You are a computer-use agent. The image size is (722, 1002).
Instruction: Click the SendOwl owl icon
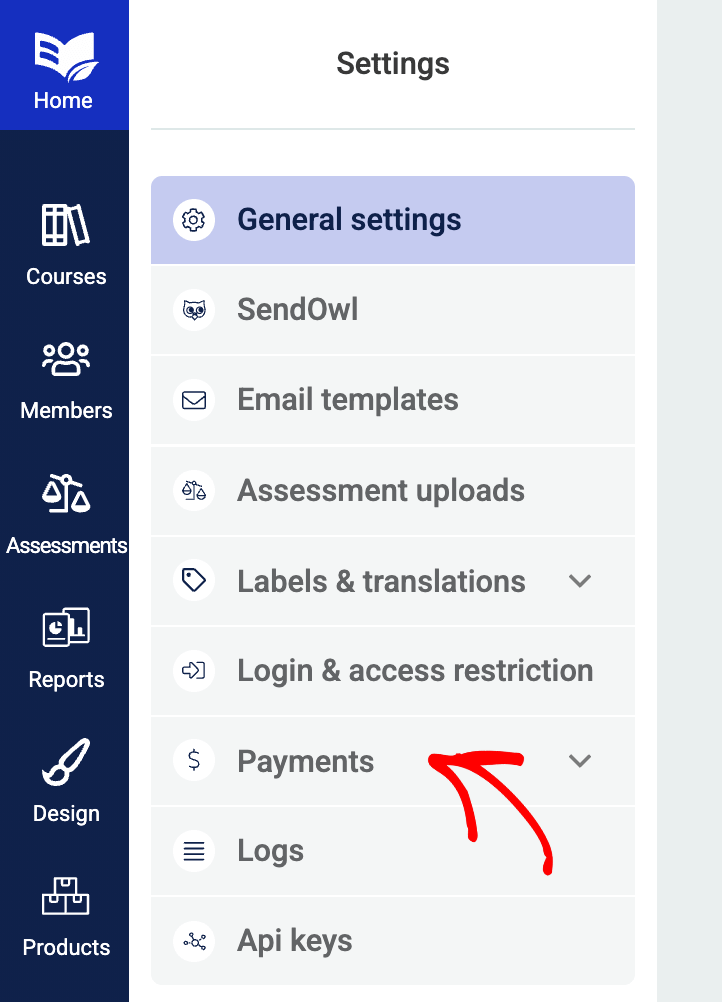point(194,310)
